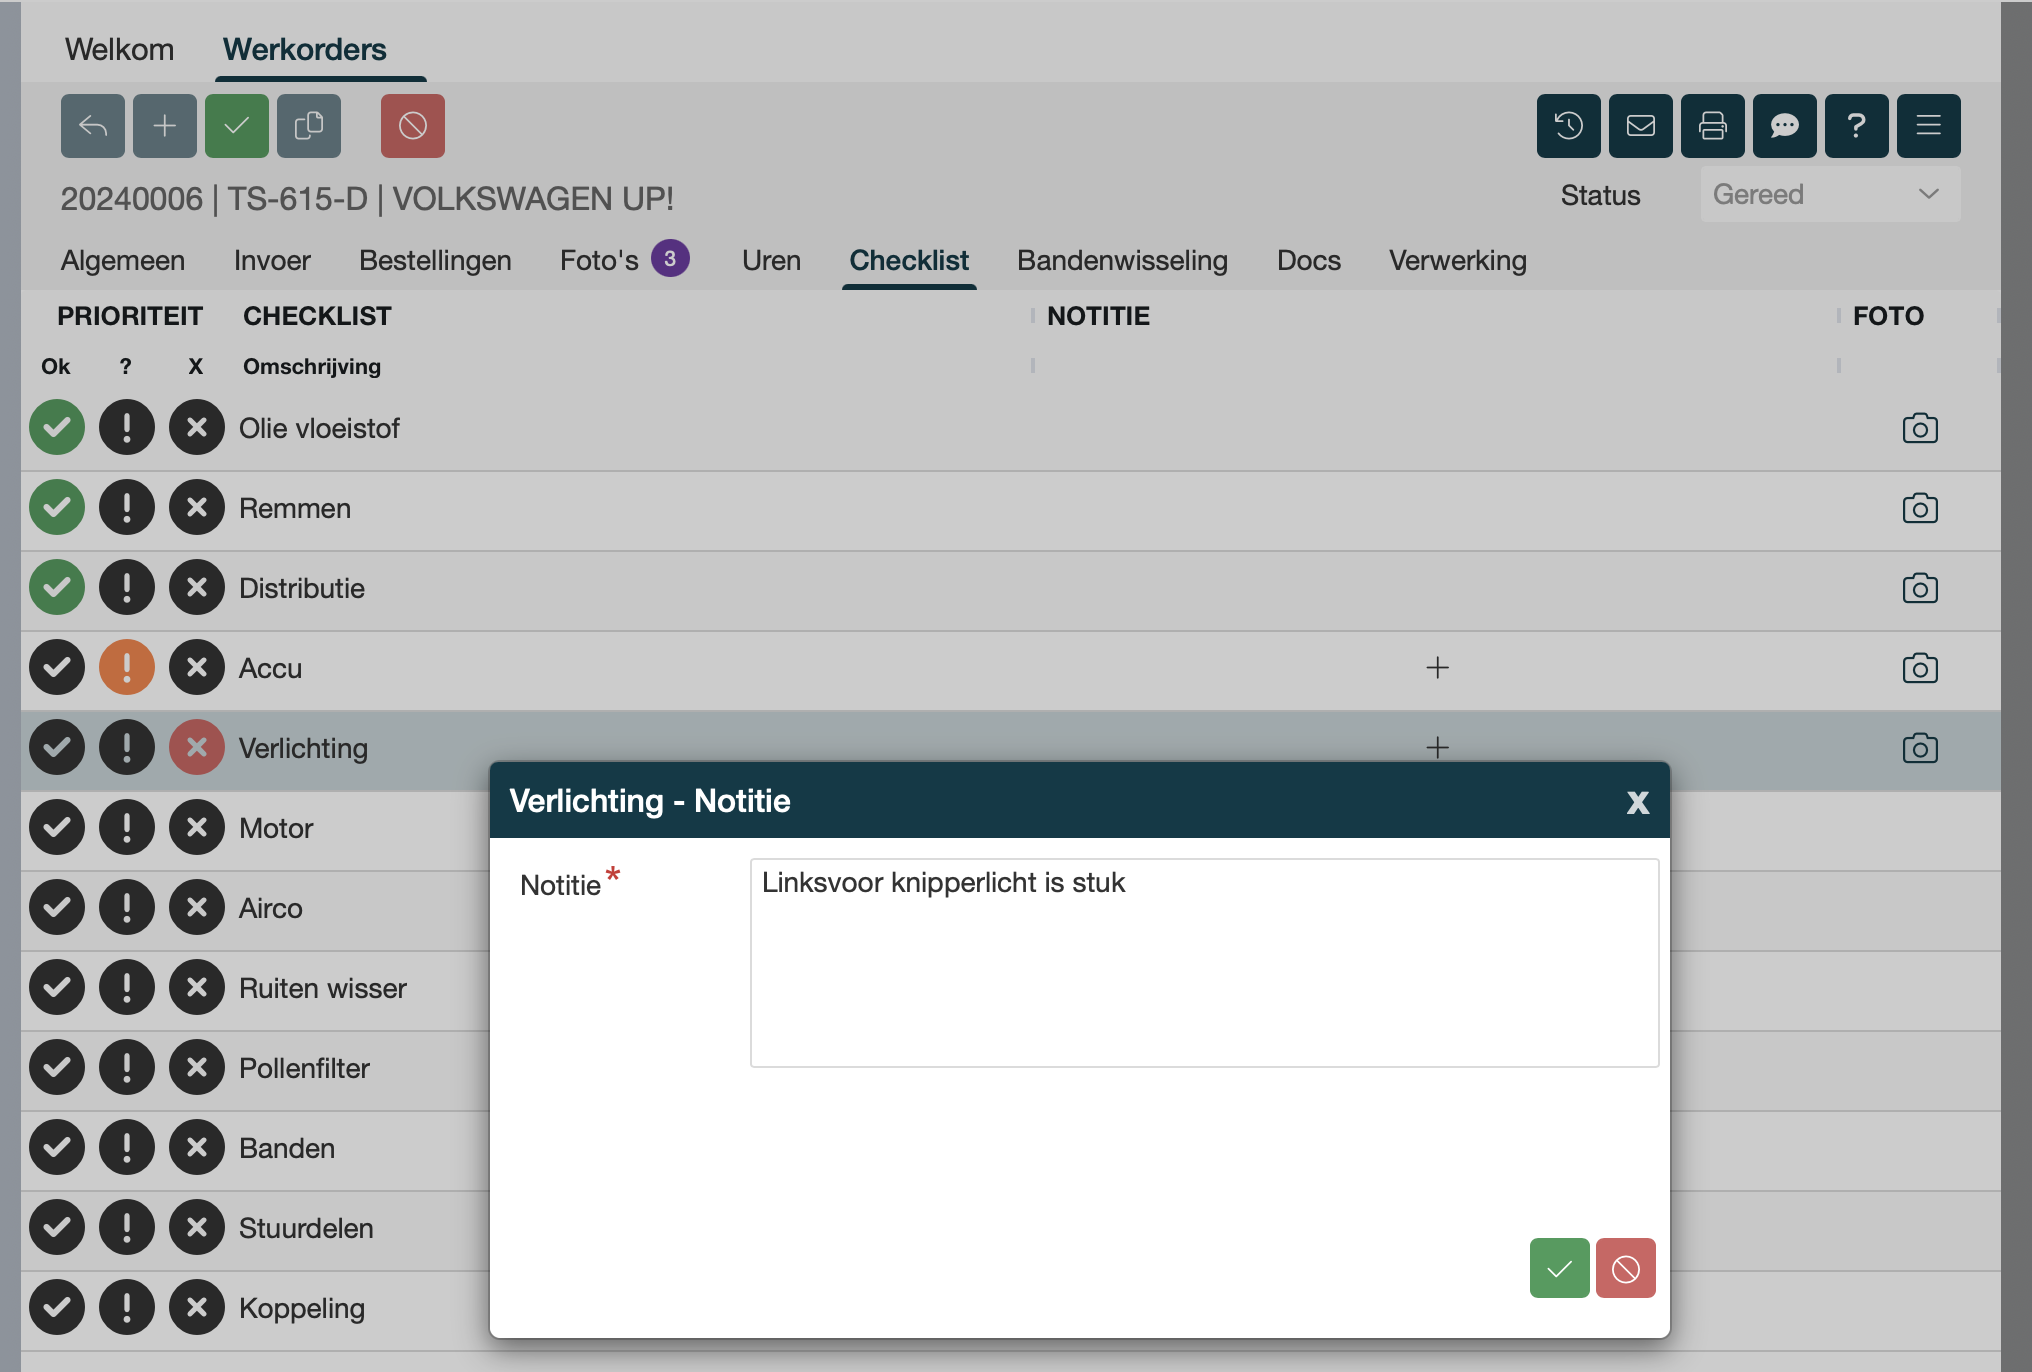Screen dimensions: 2032x1372
Task: Click into the Notitie text area
Action: click(x=1204, y=962)
